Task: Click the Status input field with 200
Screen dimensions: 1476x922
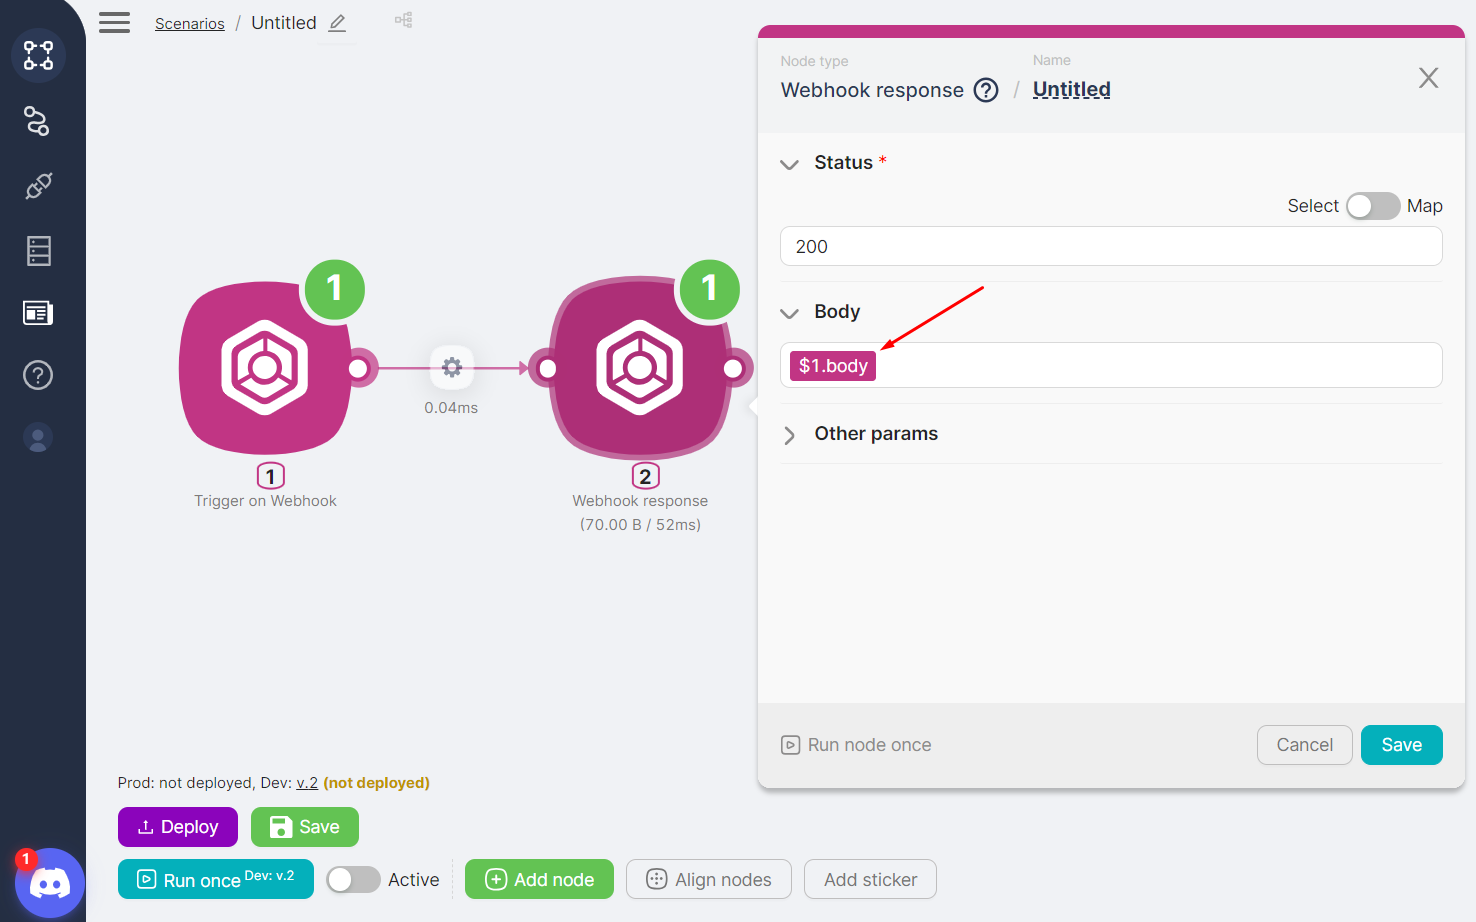Action: coord(1110,246)
